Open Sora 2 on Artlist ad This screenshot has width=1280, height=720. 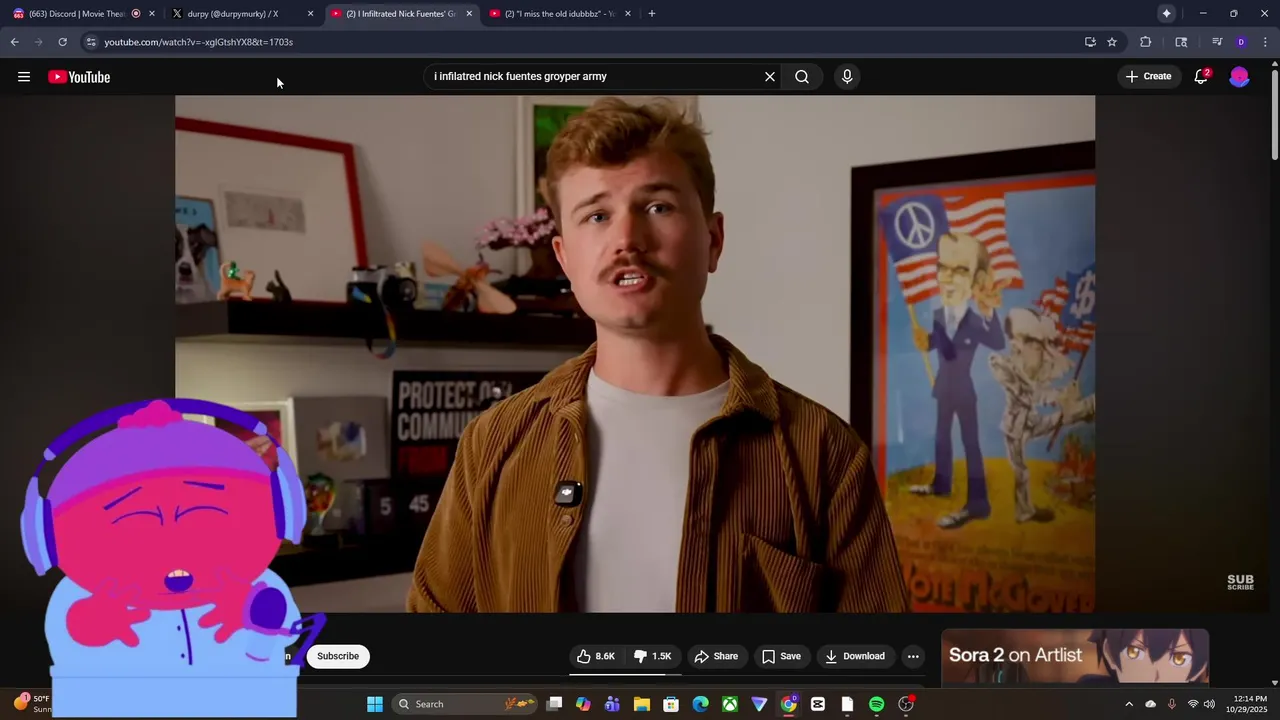[1075, 657]
